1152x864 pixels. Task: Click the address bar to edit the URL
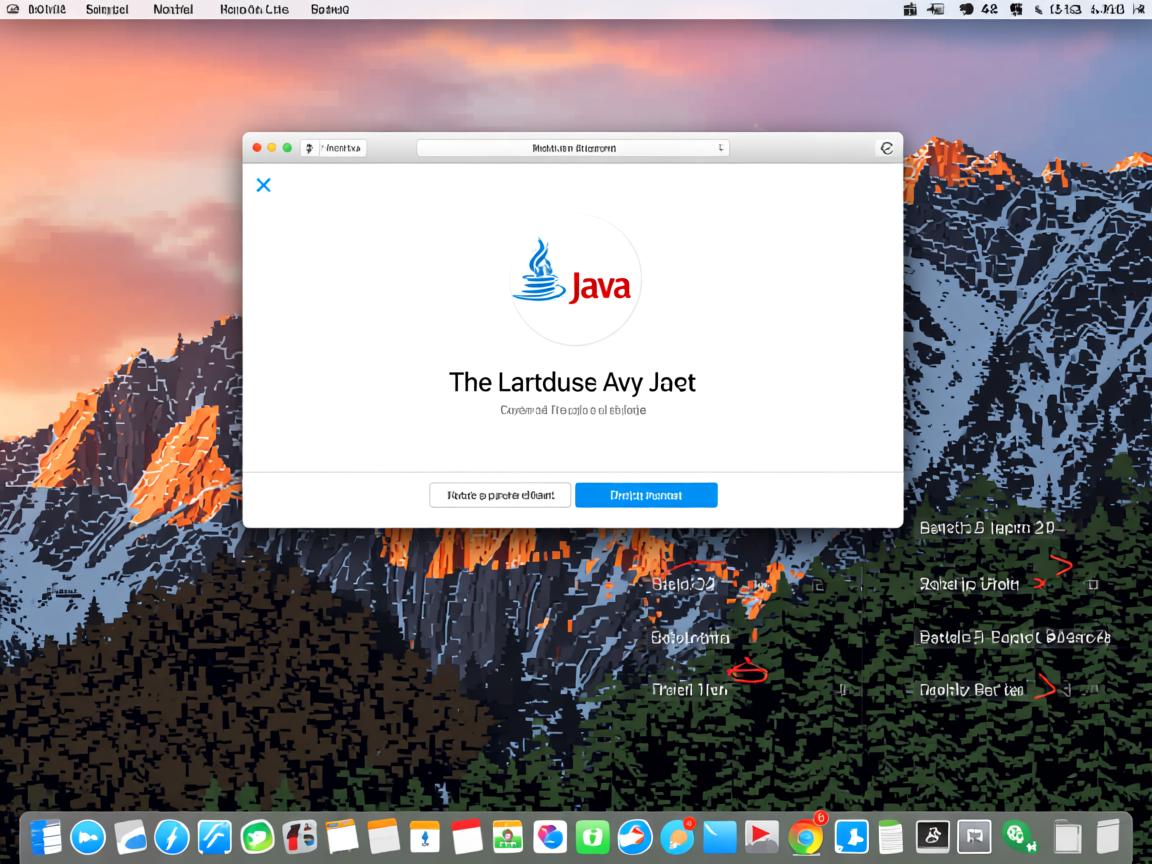572,147
